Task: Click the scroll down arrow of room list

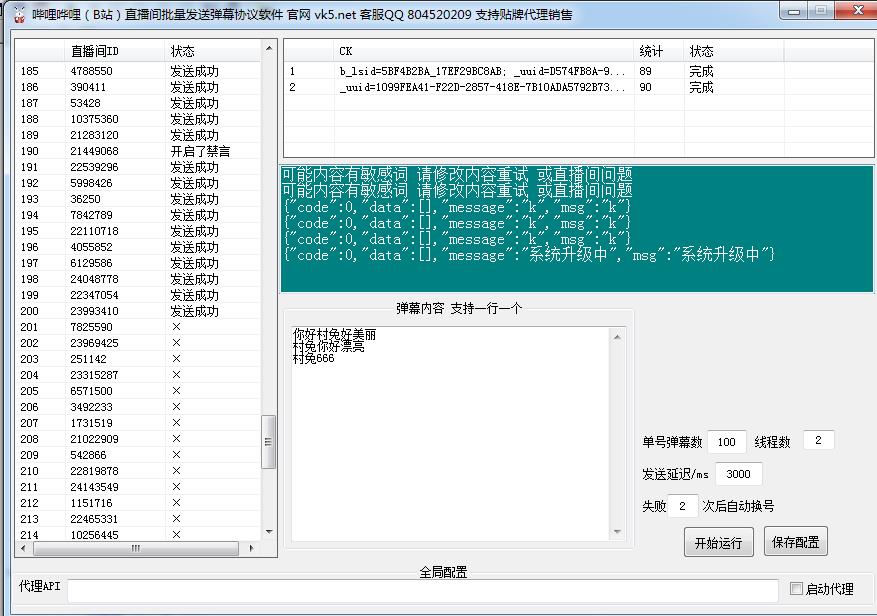Action: point(268,532)
